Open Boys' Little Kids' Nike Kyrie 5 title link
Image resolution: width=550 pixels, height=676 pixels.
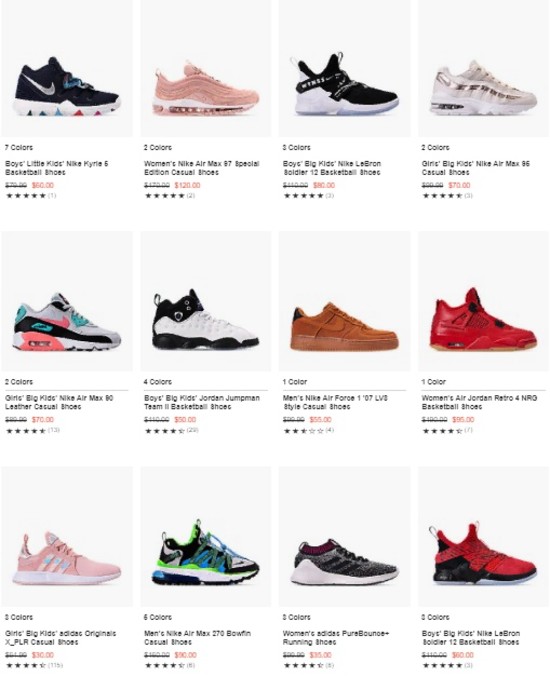click(x=56, y=168)
